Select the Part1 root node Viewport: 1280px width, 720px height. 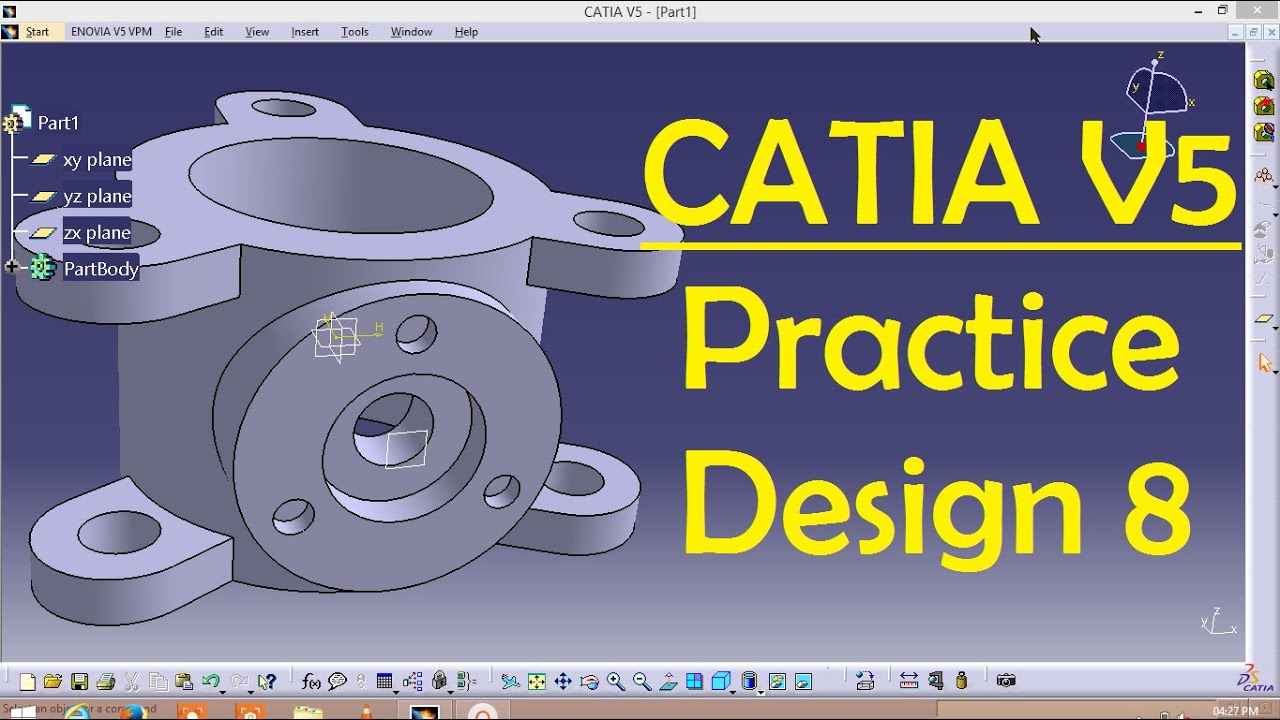58,123
